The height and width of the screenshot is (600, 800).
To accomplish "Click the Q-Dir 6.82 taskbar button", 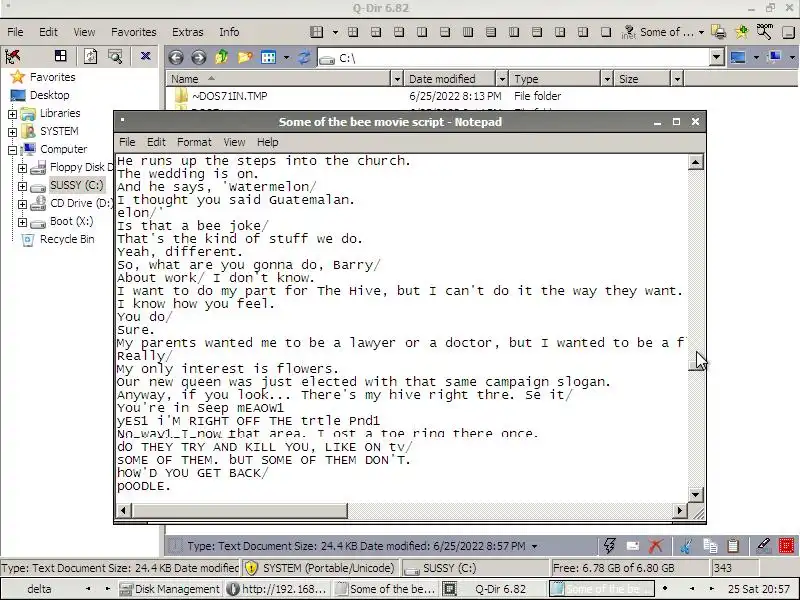I will pos(492,589).
